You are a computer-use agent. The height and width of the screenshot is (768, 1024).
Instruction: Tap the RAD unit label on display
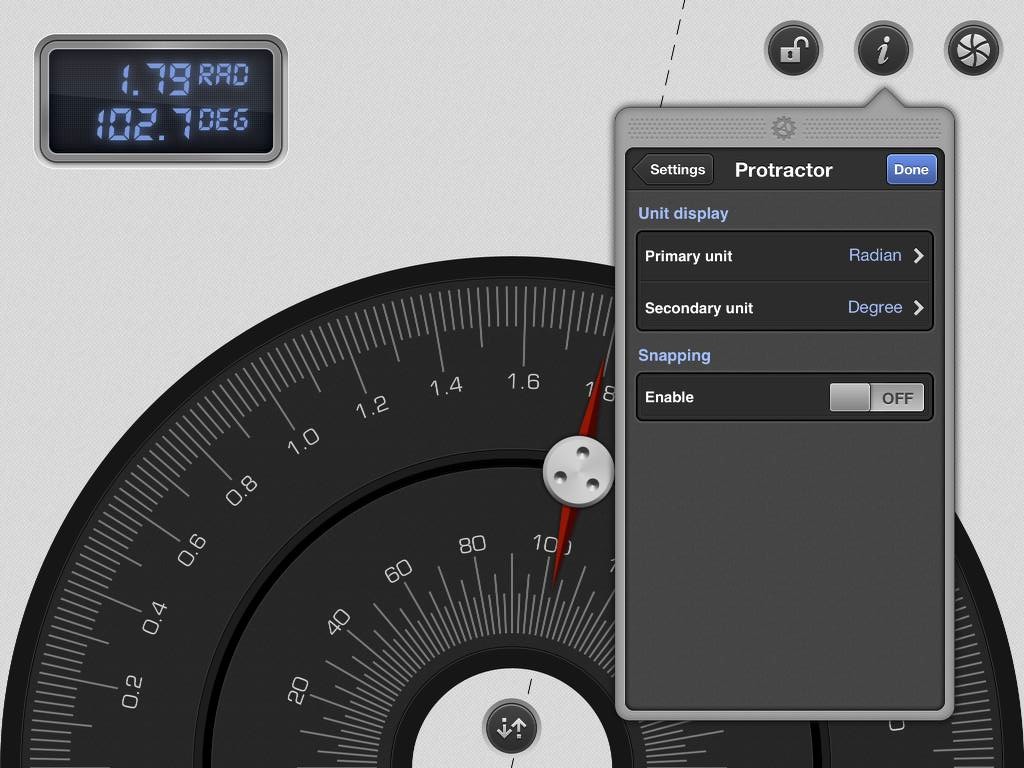tap(223, 75)
